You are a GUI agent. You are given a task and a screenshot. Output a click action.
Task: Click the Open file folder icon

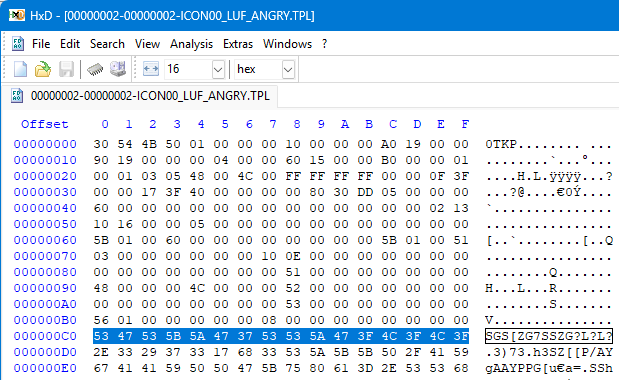[43, 69]
